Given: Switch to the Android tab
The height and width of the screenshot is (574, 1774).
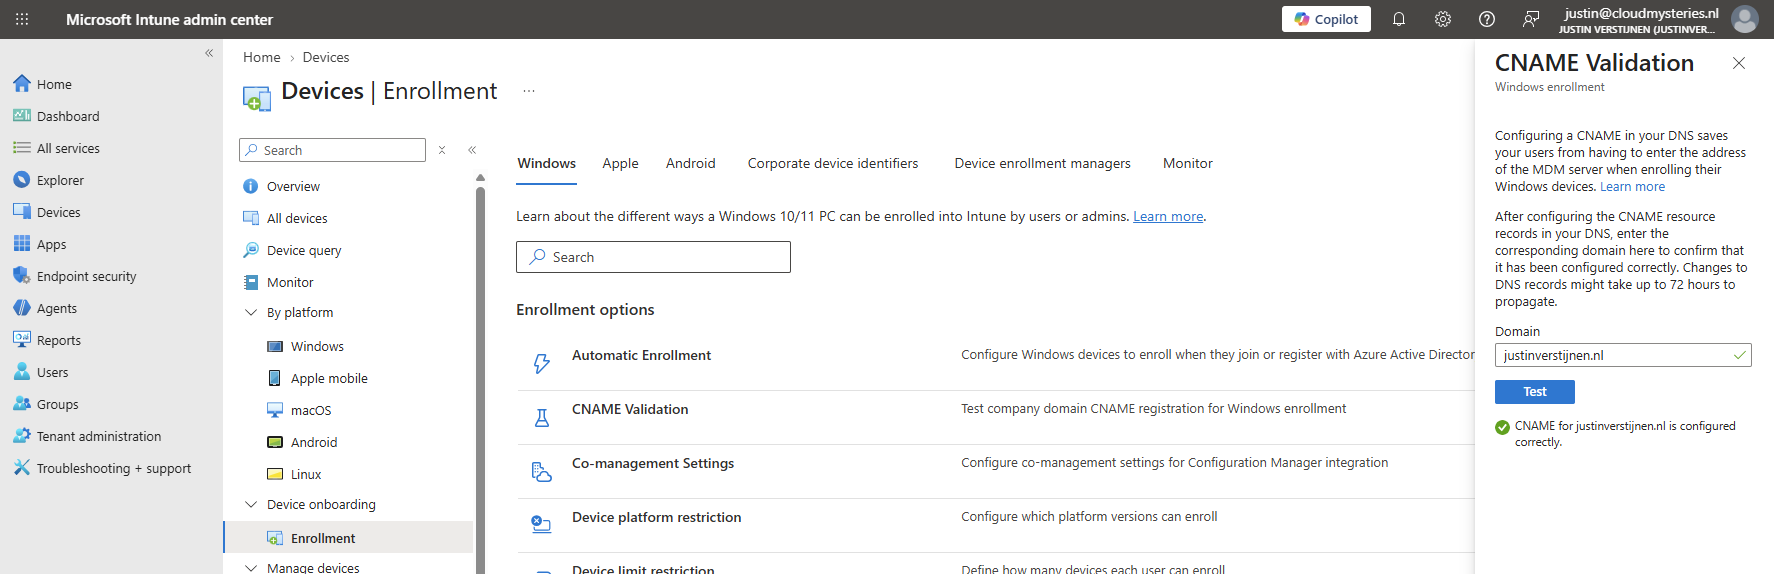Looking at the screenshot, I should [x=691, y=163].
